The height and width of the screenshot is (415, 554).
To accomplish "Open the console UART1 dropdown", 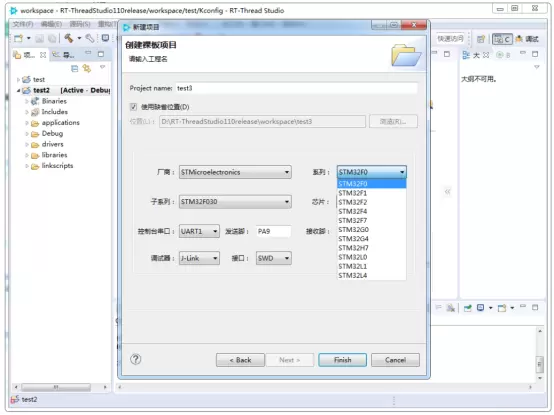I will pos(199,231).
